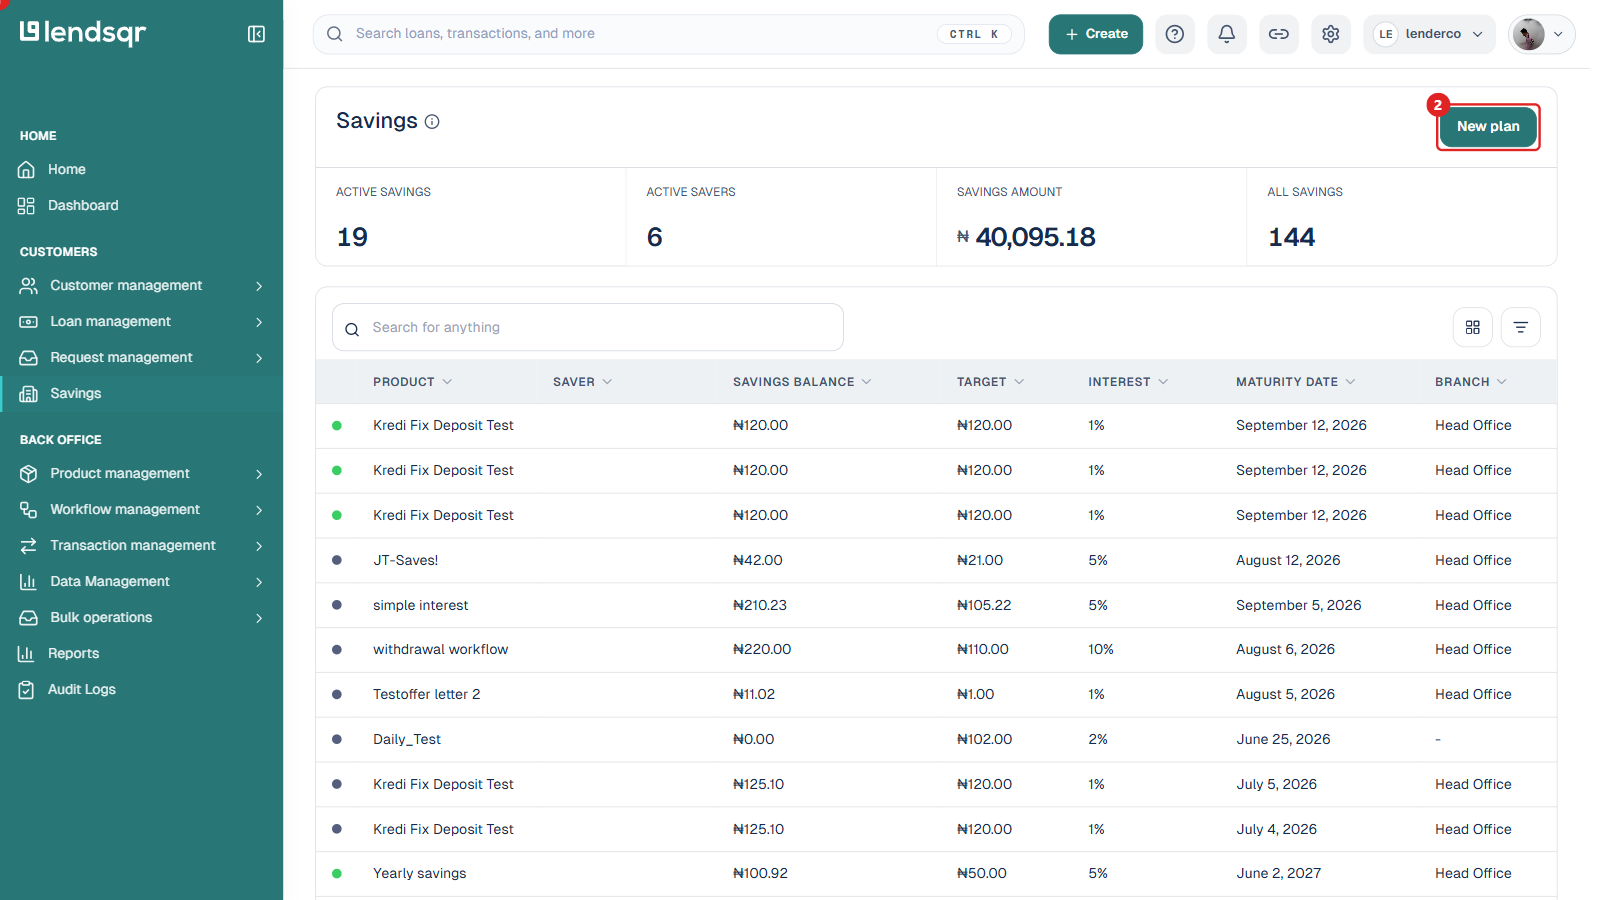This screenshot has height=900, width=1600.
Task: Click the New plan button
Action: coord(1488,127)
